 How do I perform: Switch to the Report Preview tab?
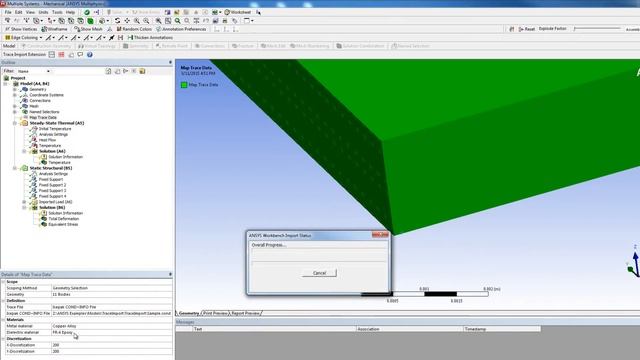coord(245,313)
